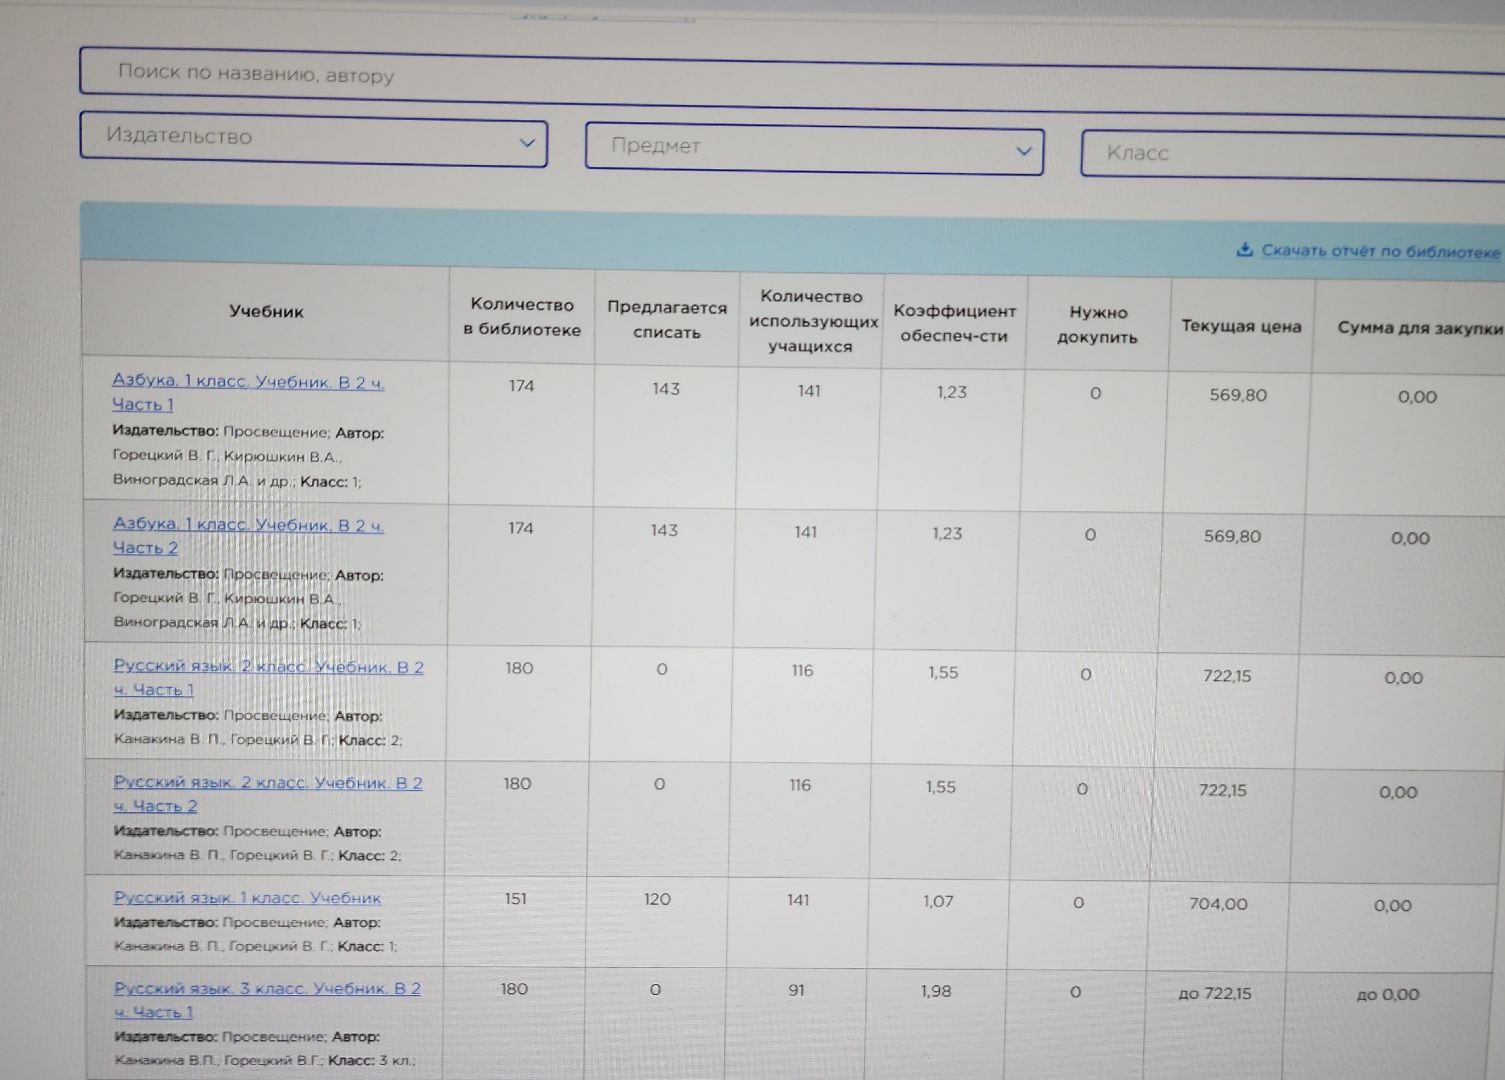
Task: Sort by 'Количество в библиотеке' column header
Action: [x=521, y=317]
